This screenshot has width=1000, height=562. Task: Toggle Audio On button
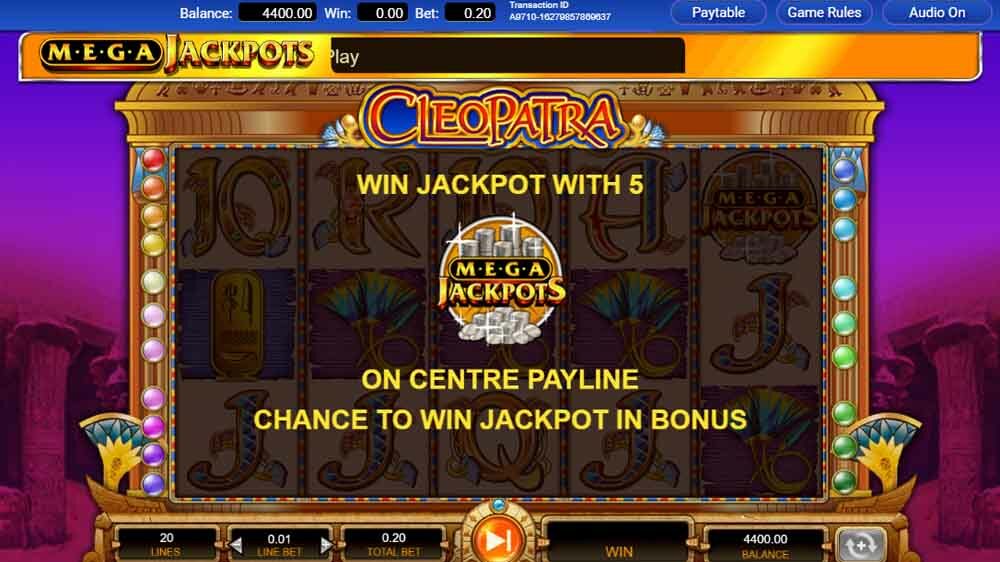pyautogui.click(x=936, y=13)
